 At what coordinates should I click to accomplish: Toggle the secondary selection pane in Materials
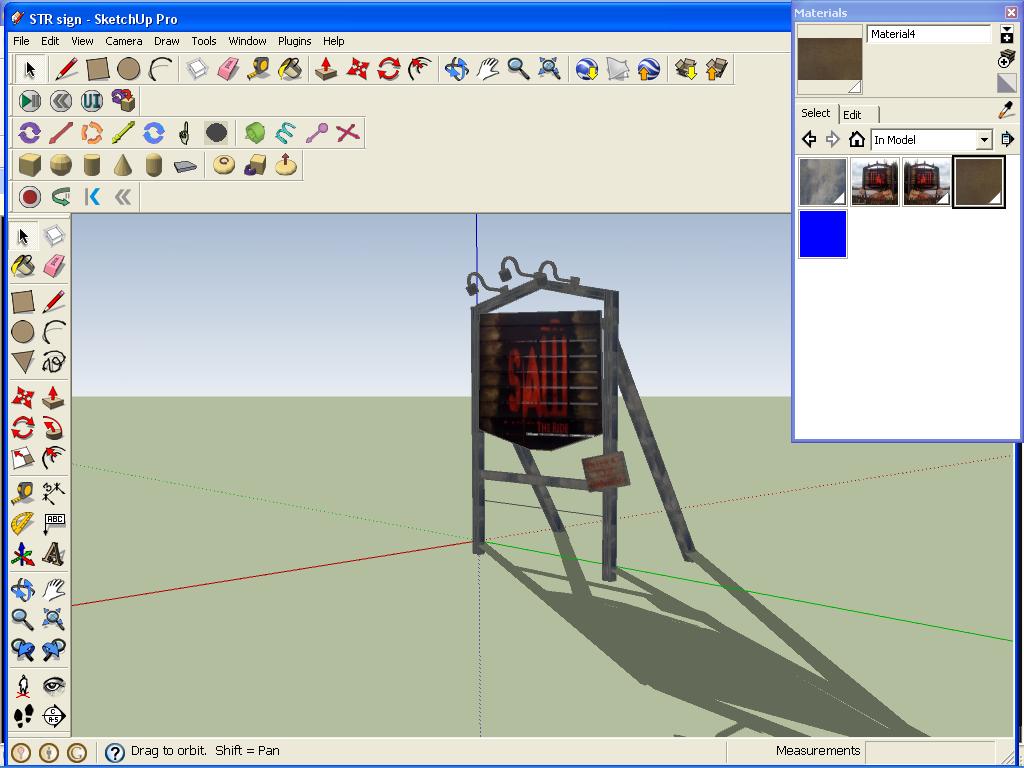tap(1006, 35)
